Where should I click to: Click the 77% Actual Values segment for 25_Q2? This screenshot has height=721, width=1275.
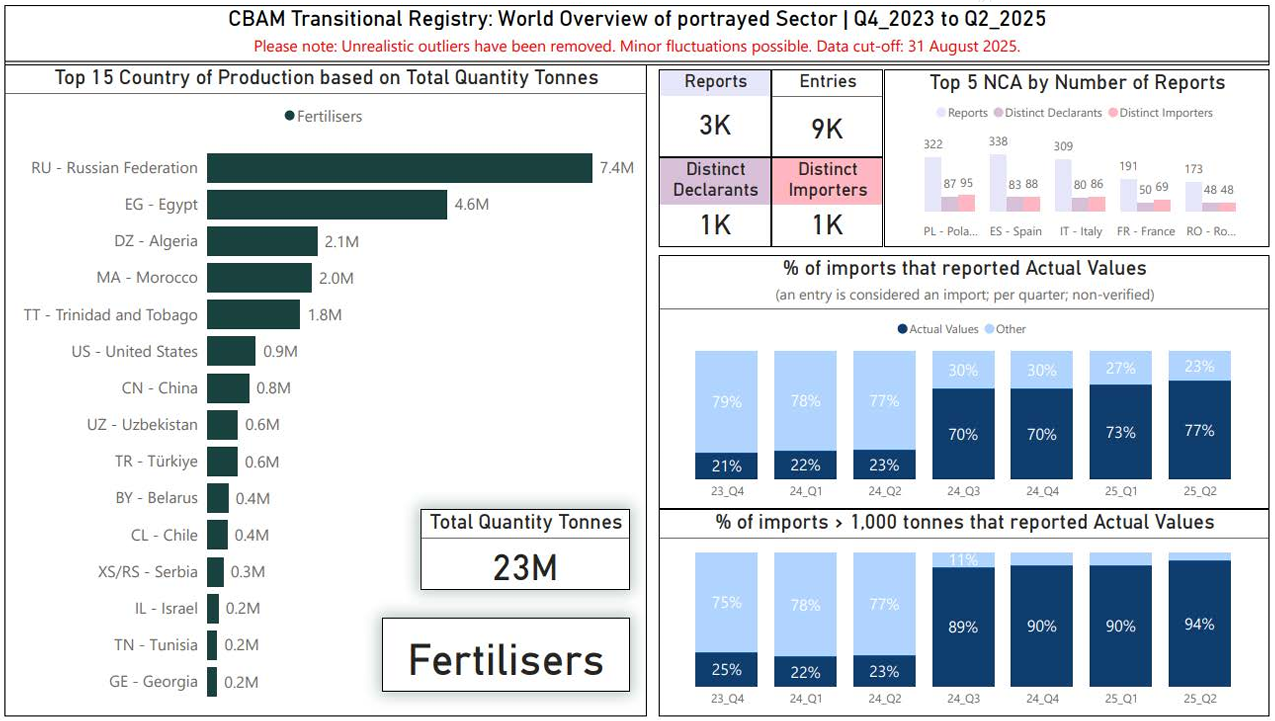1199,430
